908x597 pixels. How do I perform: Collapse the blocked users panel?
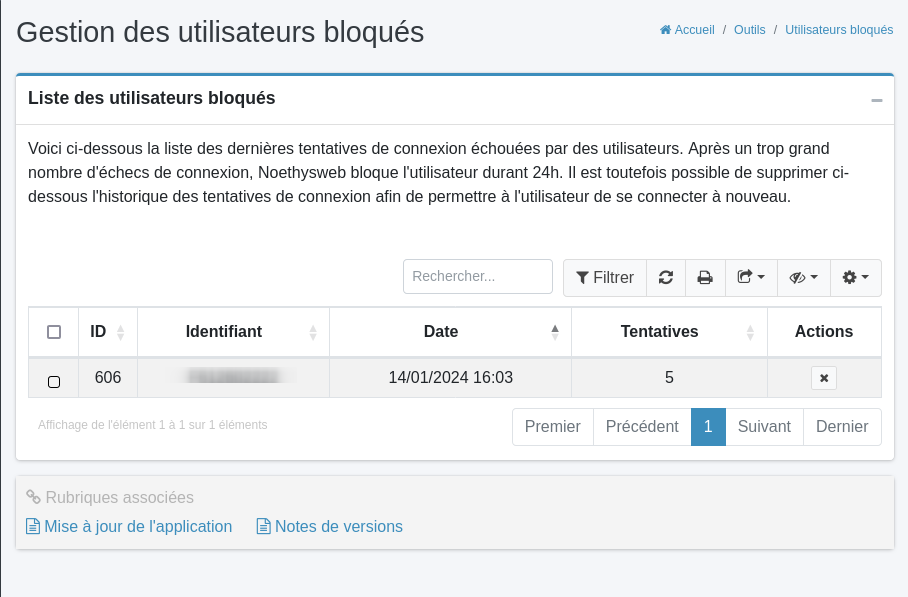pos(877,100)
